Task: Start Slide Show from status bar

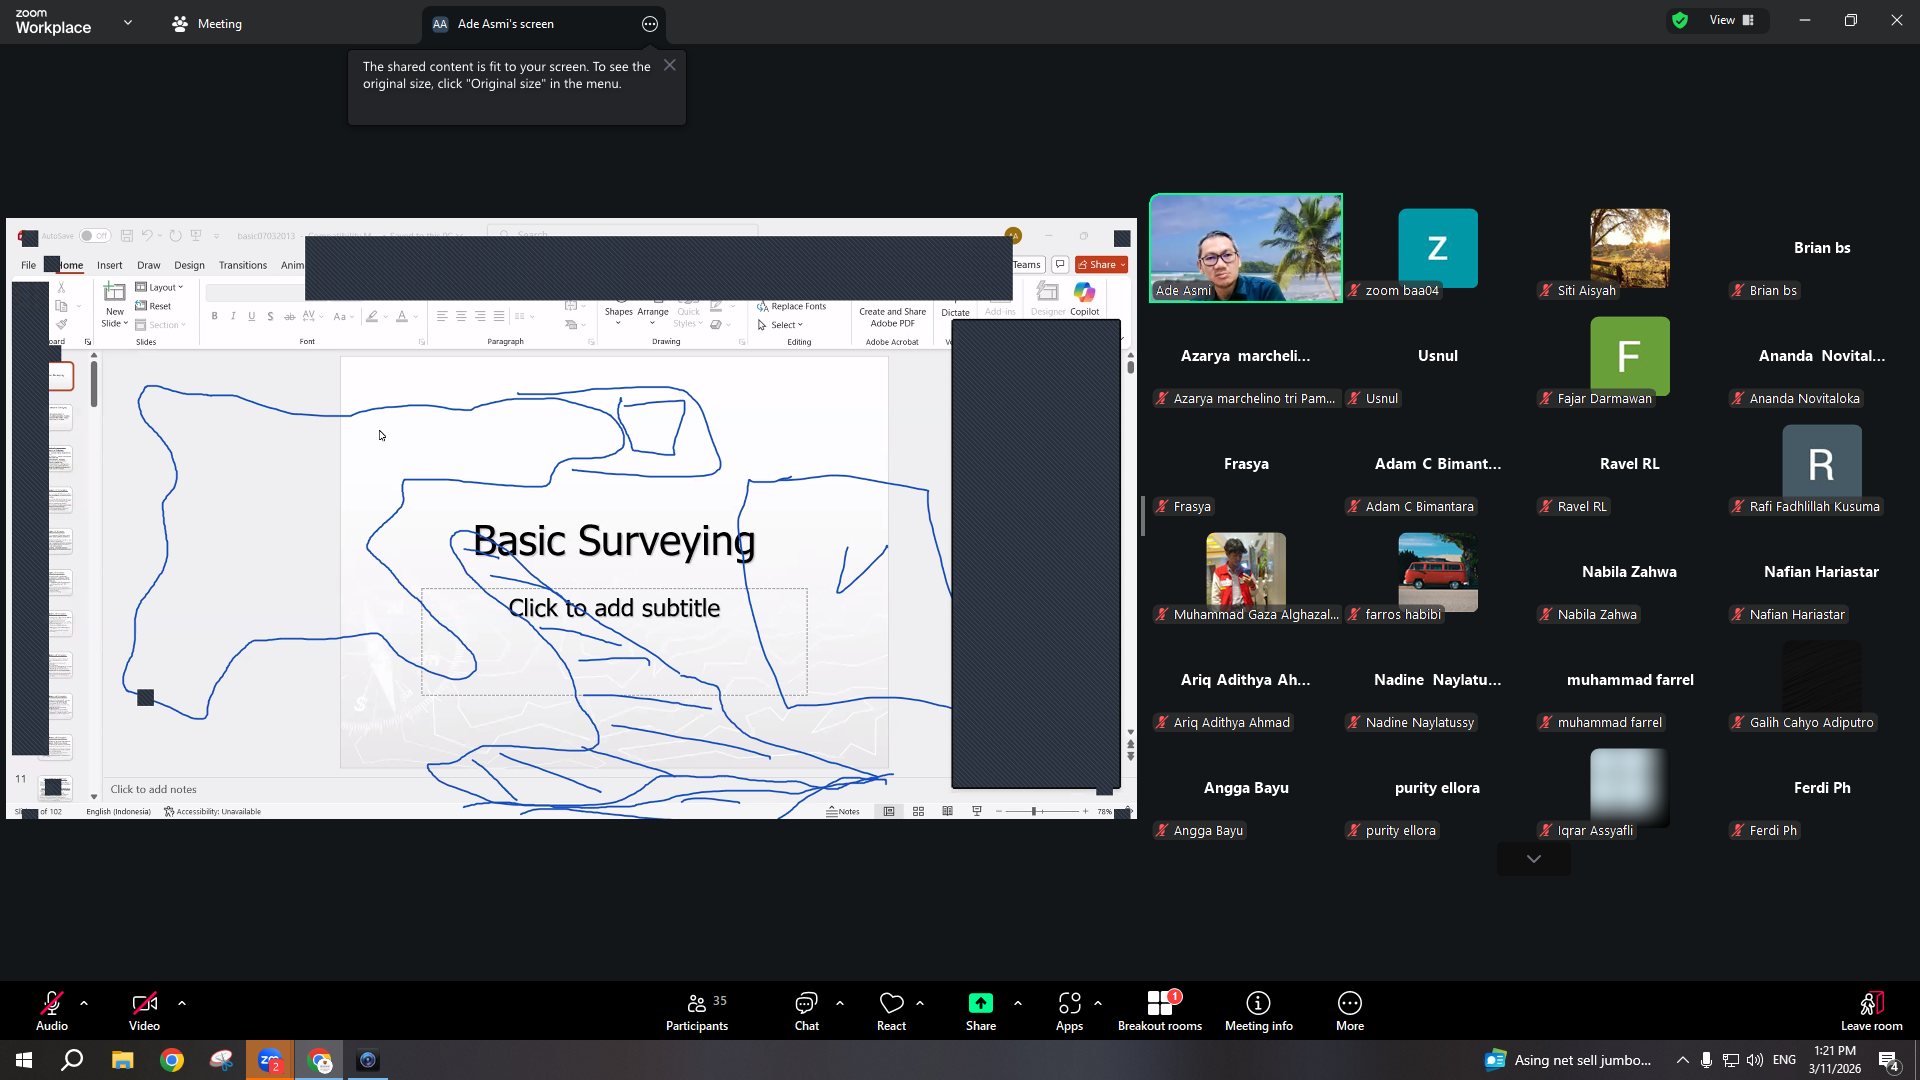Action: (x=977, y=811)
